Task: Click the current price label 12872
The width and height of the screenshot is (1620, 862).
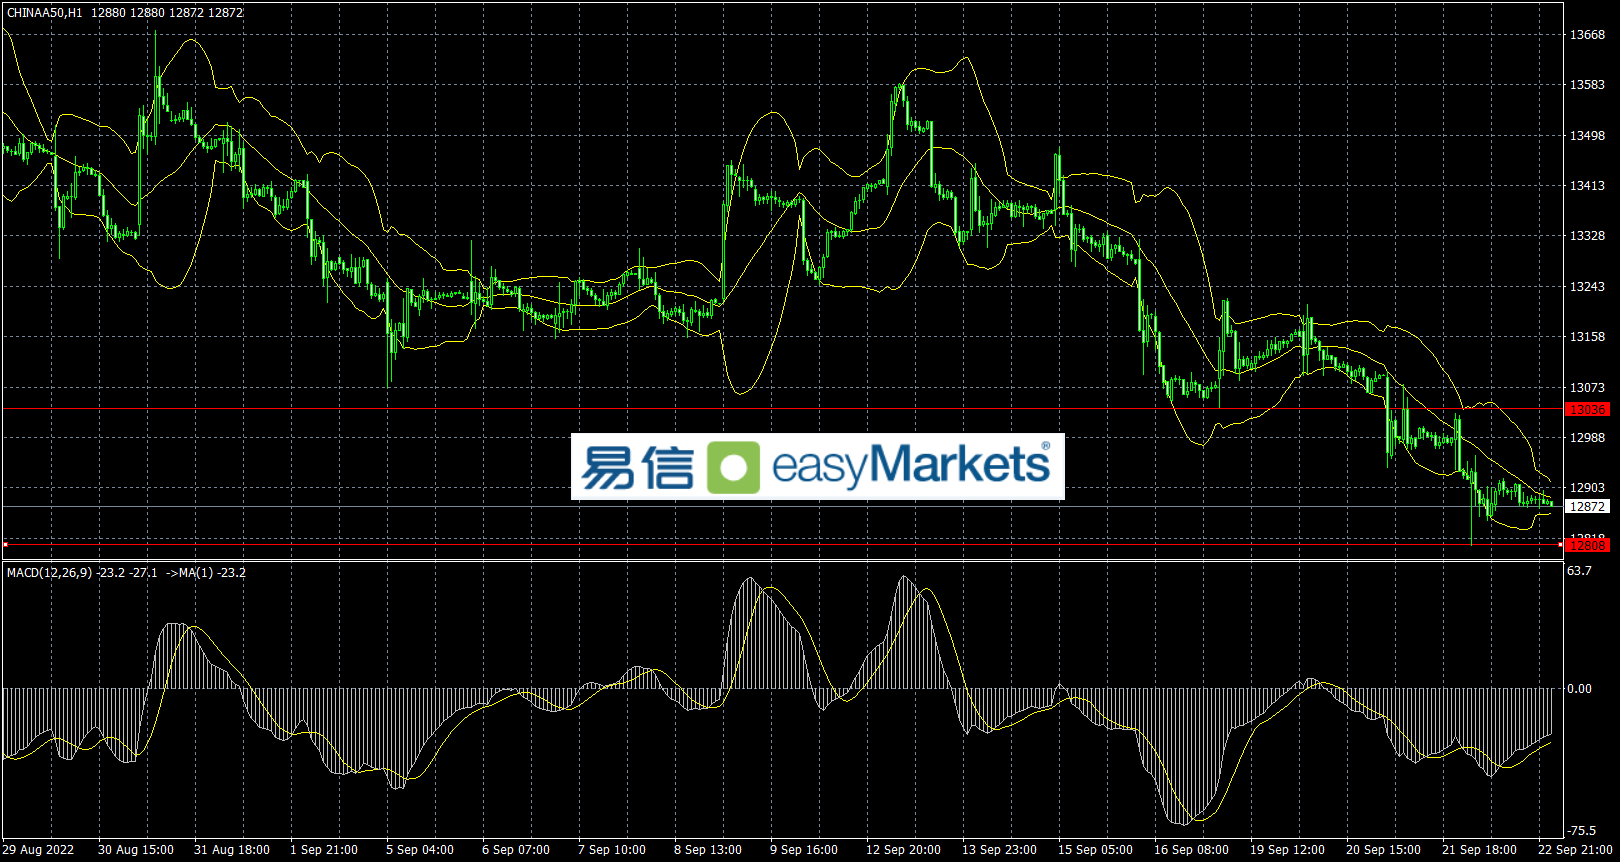Action: coord(1587,507)
